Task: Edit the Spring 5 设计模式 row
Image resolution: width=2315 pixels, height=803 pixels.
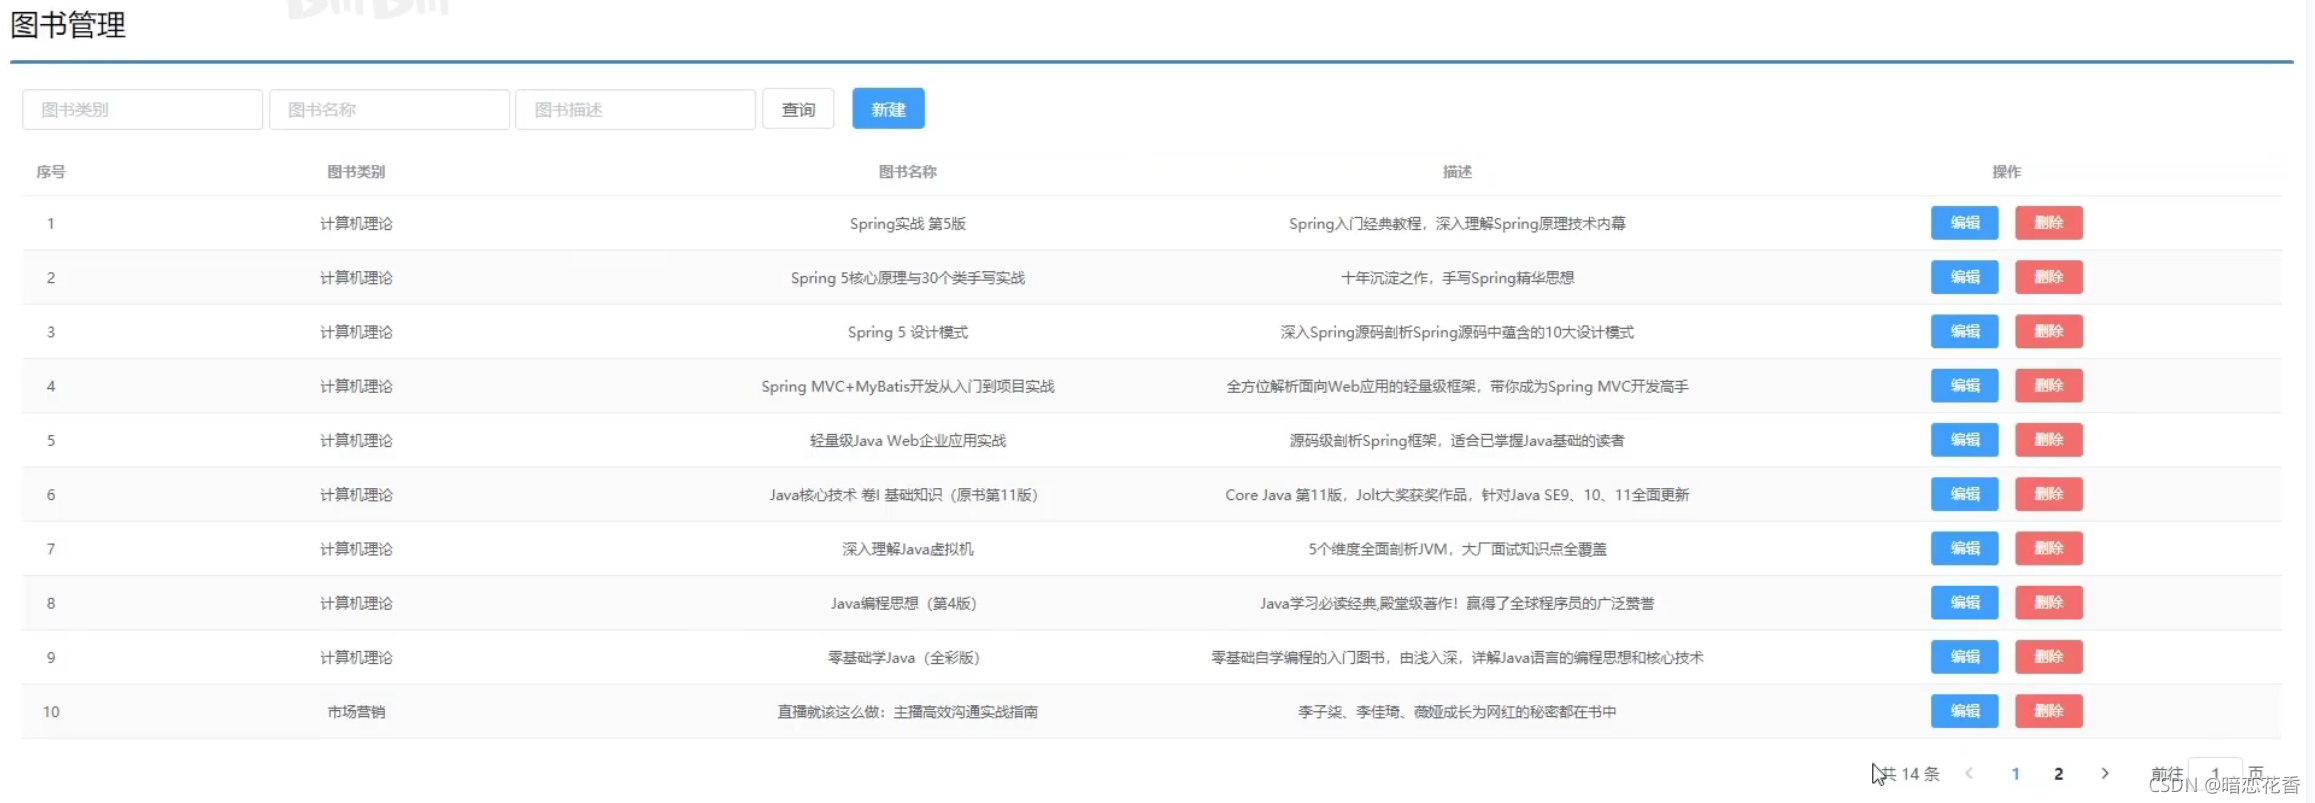Action: coord(1963,331)
